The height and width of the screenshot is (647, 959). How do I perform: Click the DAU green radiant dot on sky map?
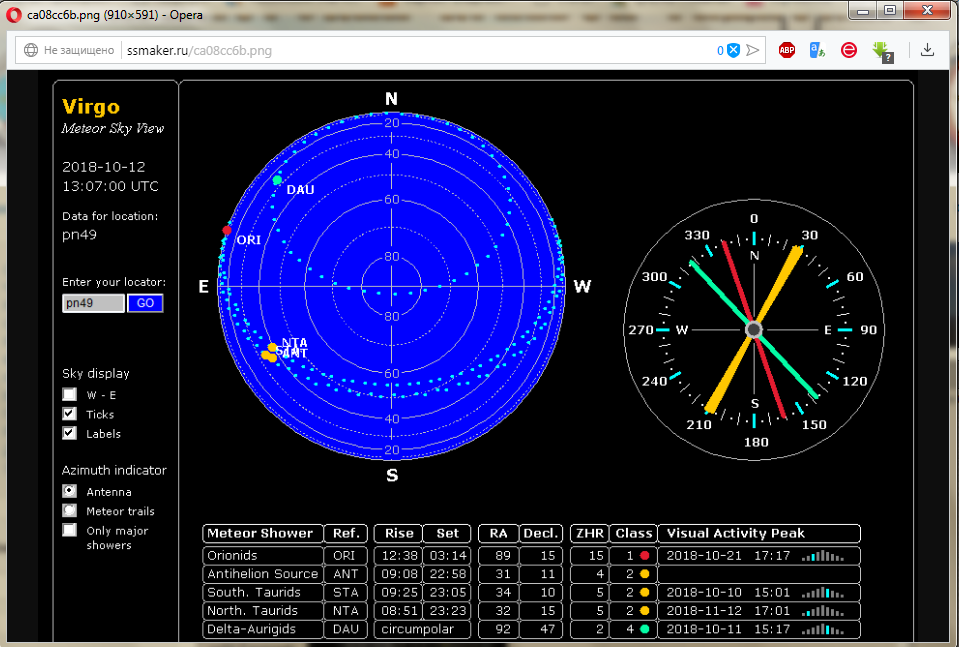[x=277, y=180]
